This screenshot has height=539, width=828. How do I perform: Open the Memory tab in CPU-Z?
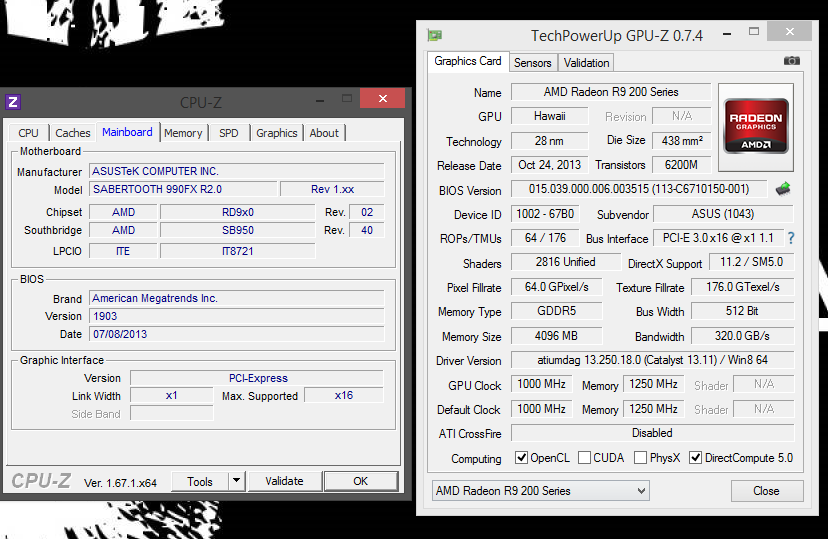[183, 133]
